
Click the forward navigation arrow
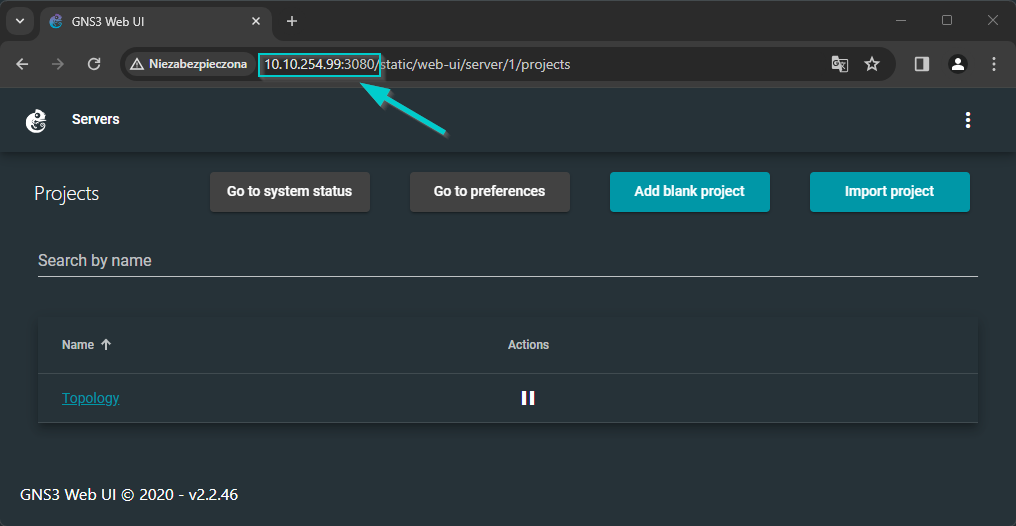pos(58,64)
